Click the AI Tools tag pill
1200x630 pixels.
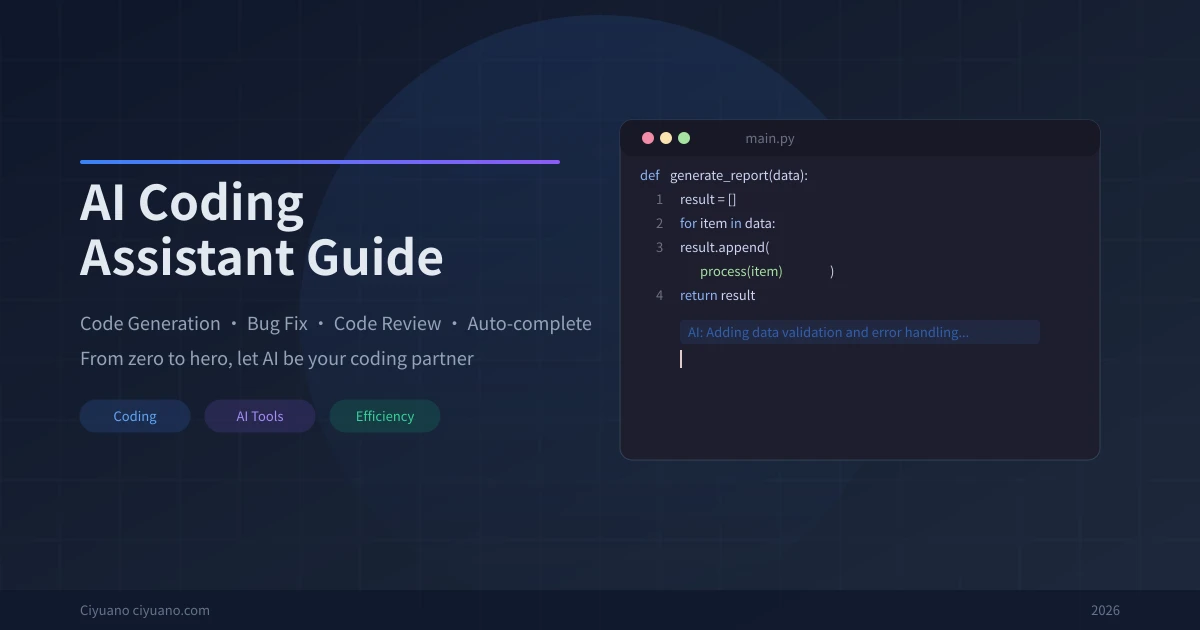[x=260, y=416]
